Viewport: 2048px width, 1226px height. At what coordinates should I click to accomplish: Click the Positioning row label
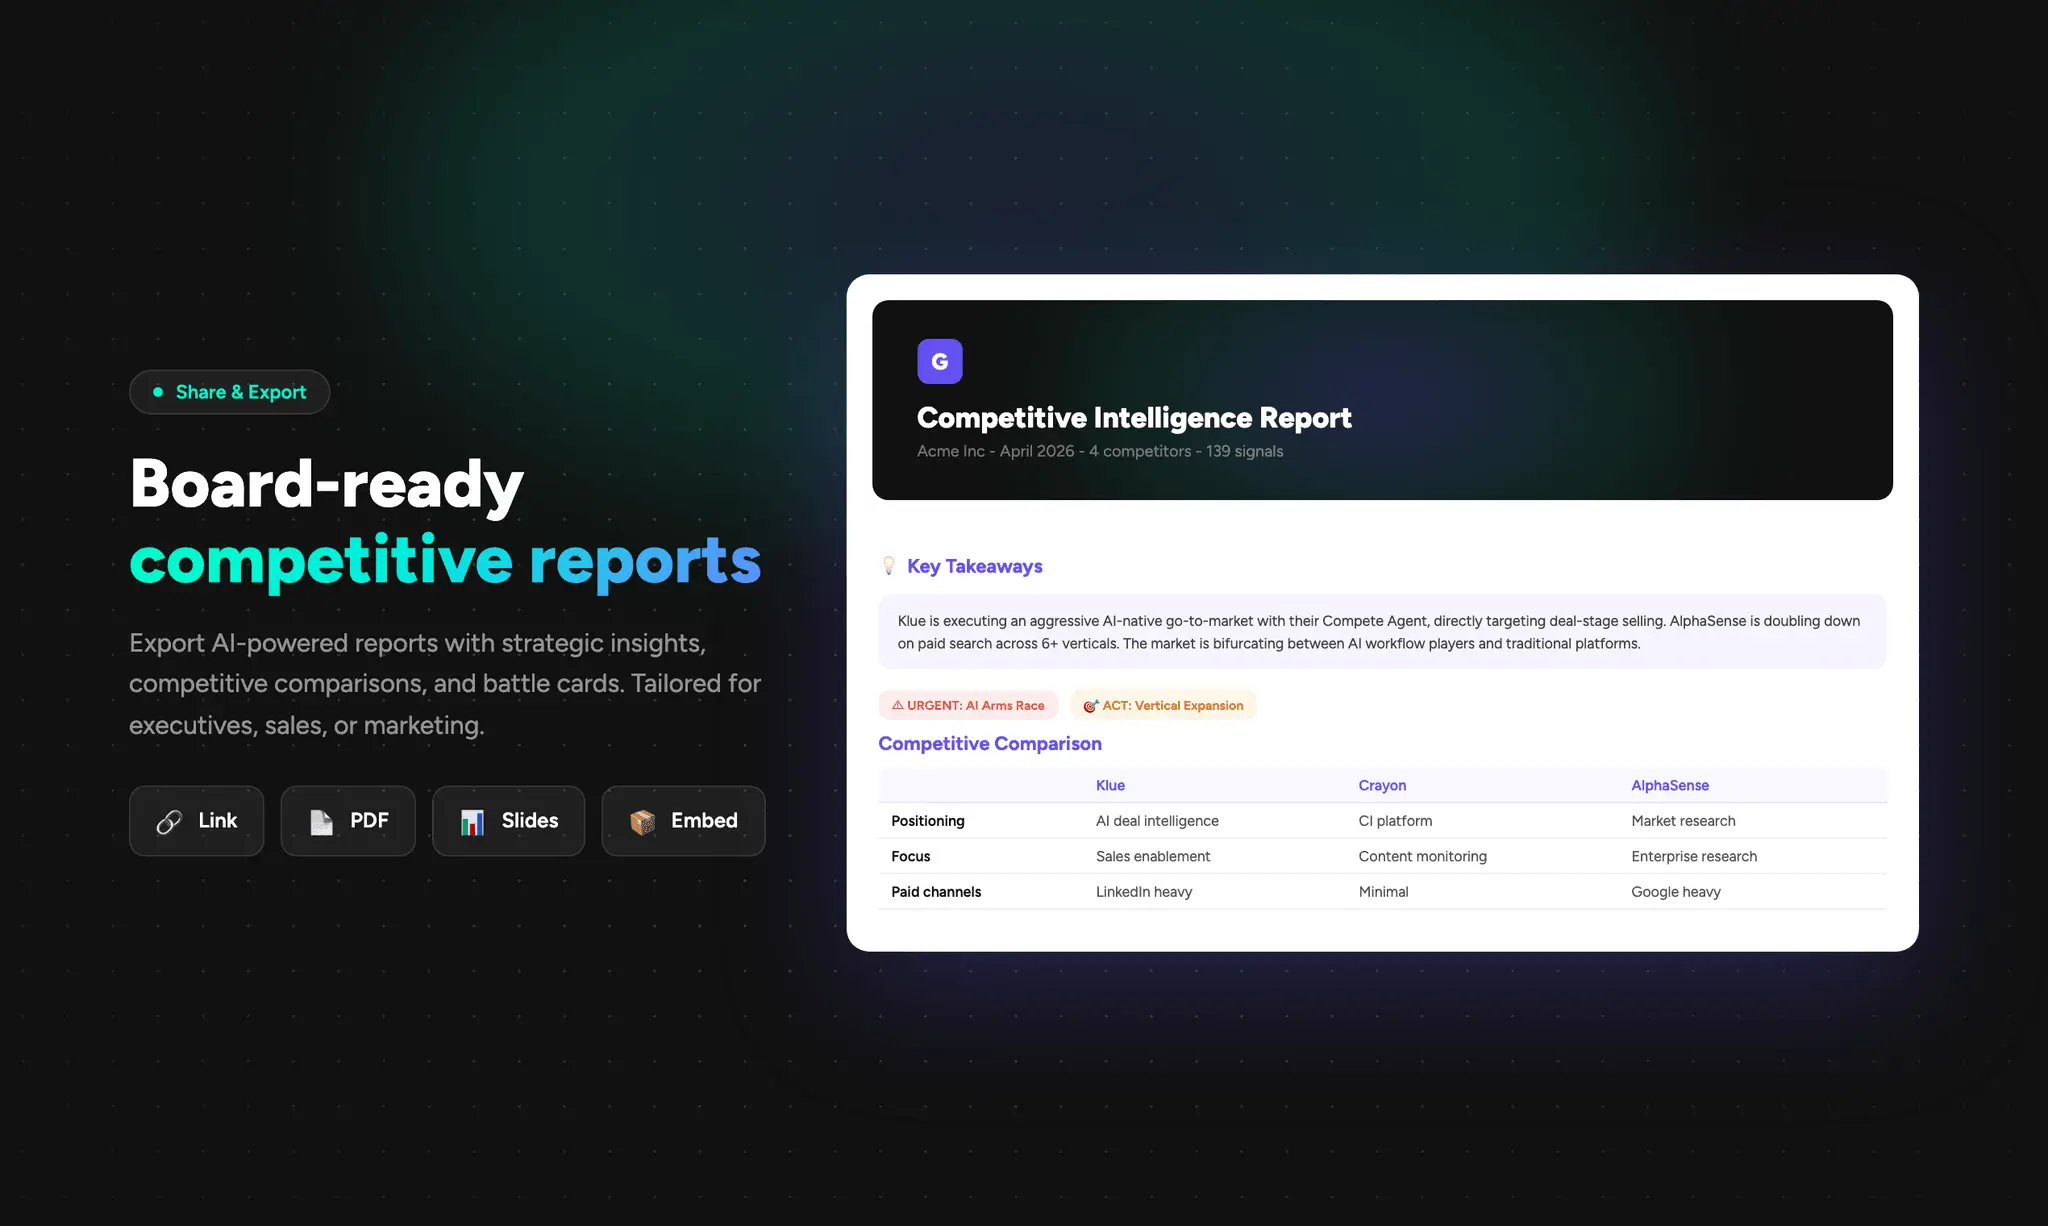tap(928, 821)
